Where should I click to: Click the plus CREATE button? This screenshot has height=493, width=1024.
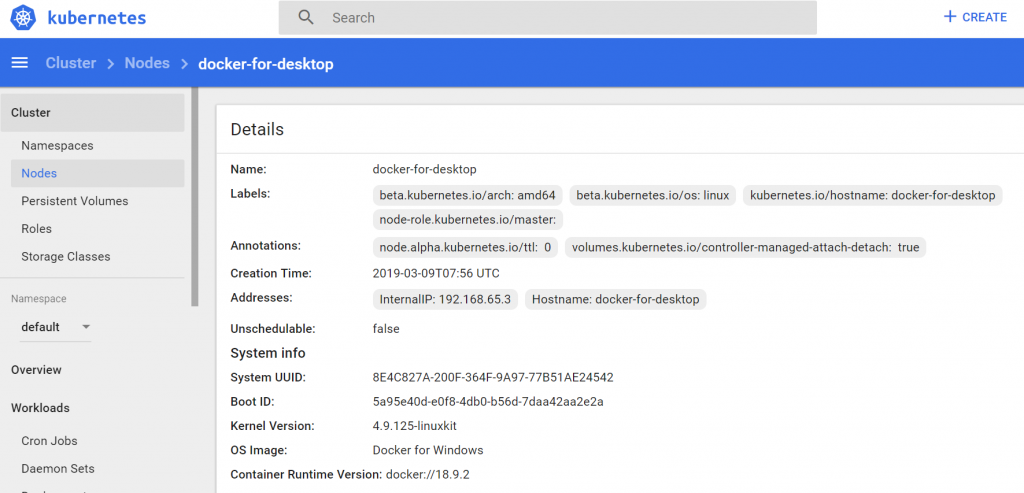974,17
